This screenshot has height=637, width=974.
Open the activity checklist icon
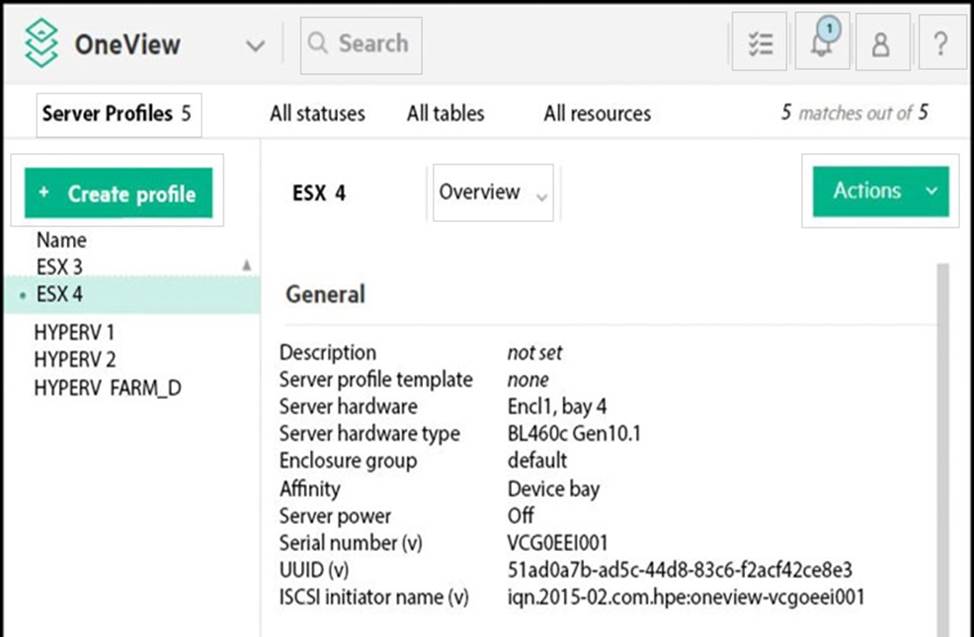759,45
